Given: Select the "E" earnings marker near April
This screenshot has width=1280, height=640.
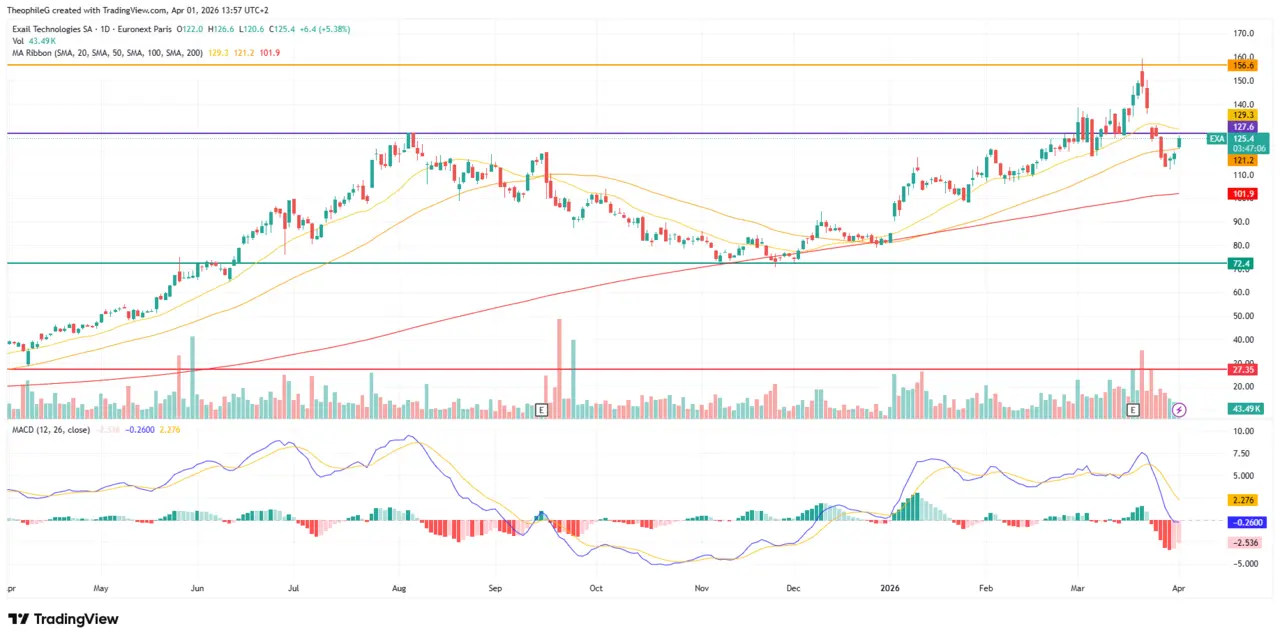Looking at the screenshot, I should pos(1132,410).
